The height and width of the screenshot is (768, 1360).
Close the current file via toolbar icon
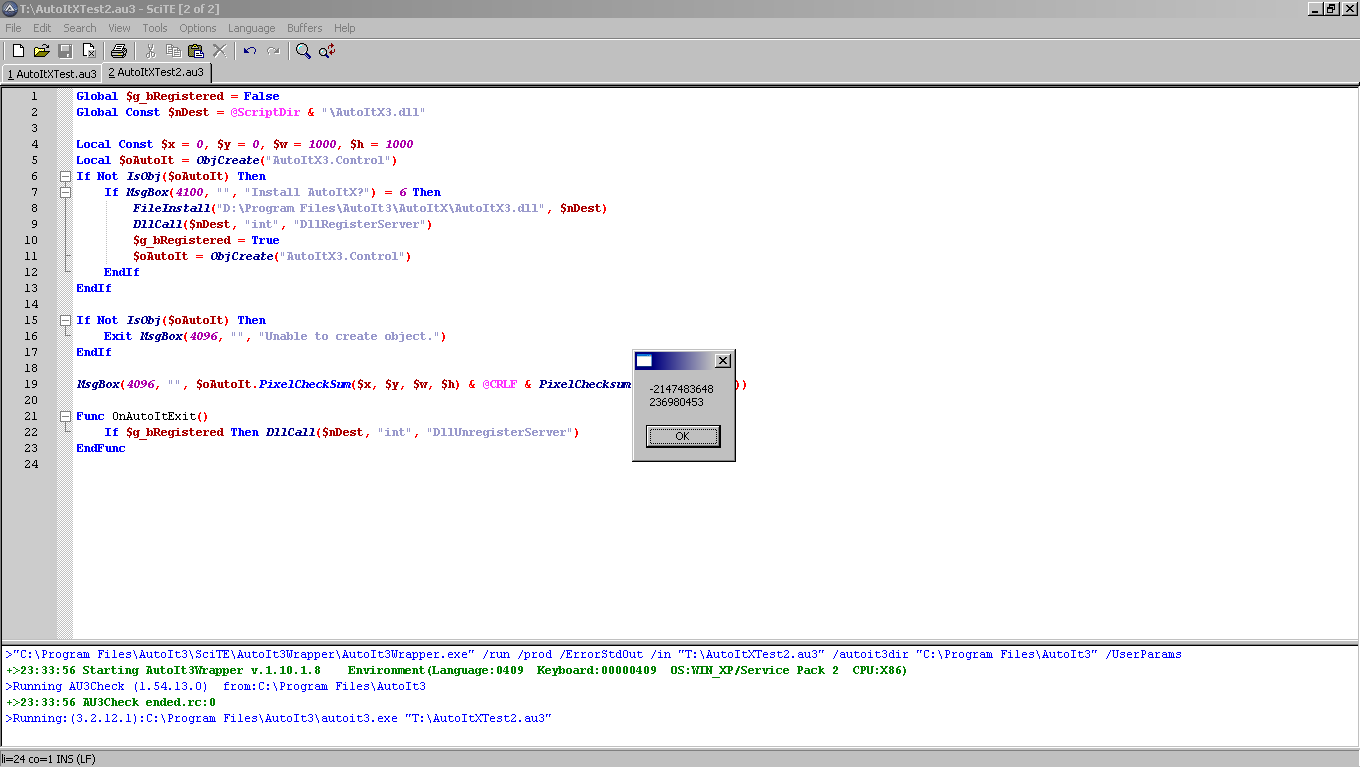coord(89,51)
